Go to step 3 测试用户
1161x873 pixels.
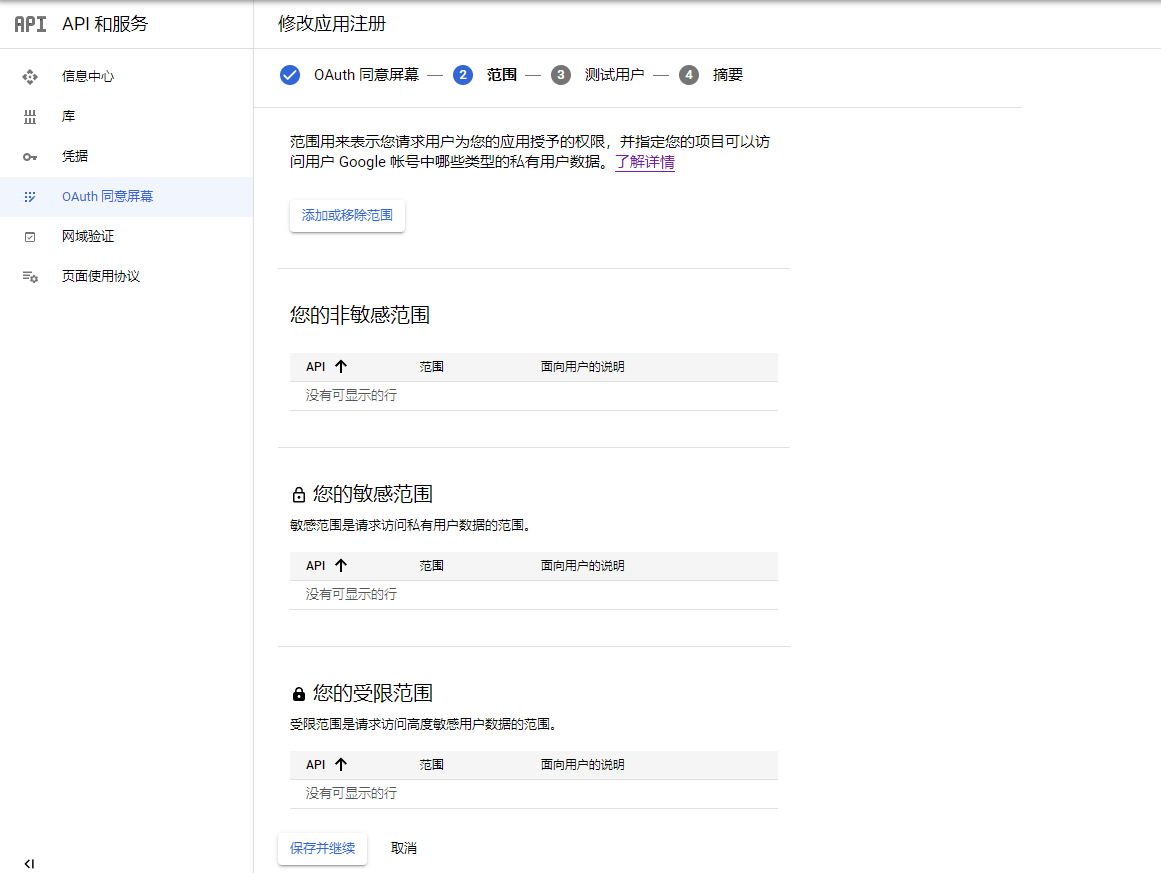pos(560,75)
